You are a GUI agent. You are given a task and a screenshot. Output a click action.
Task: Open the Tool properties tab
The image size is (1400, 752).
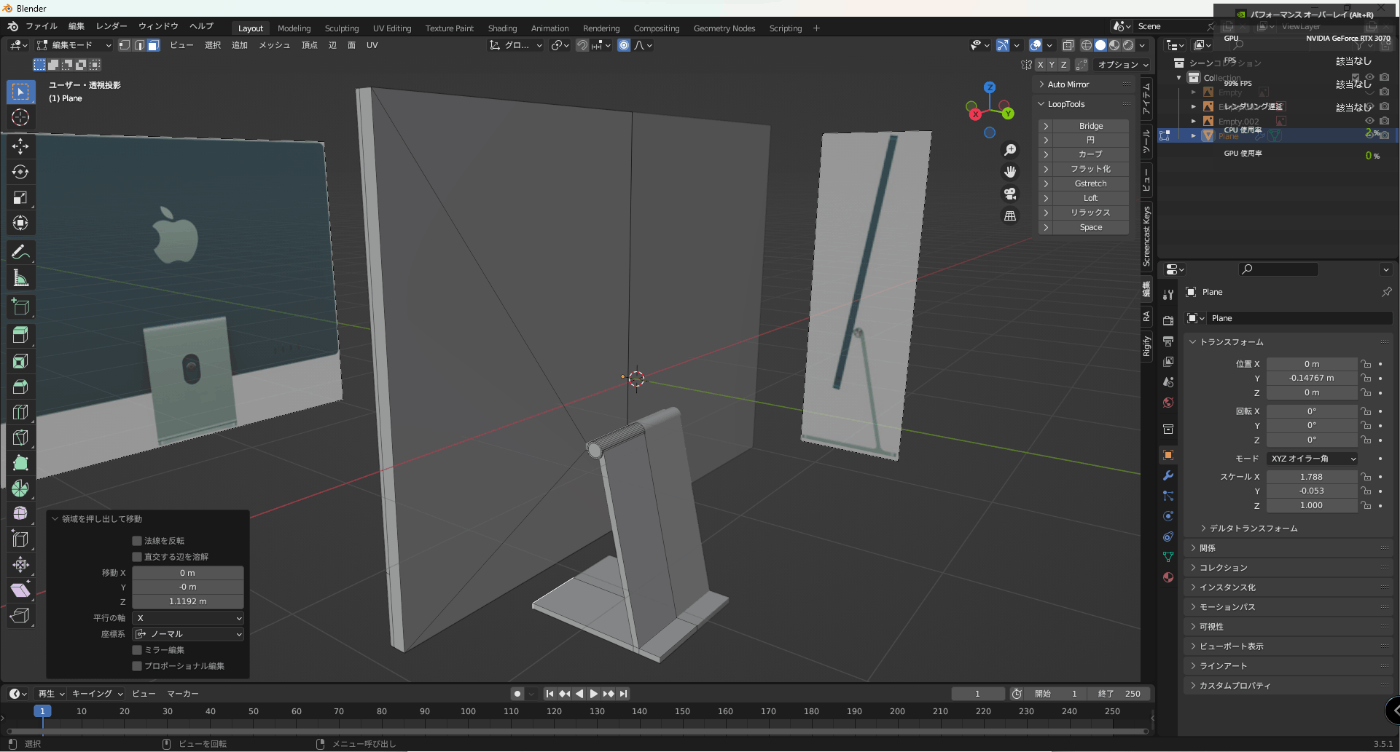pos(1168,295)
